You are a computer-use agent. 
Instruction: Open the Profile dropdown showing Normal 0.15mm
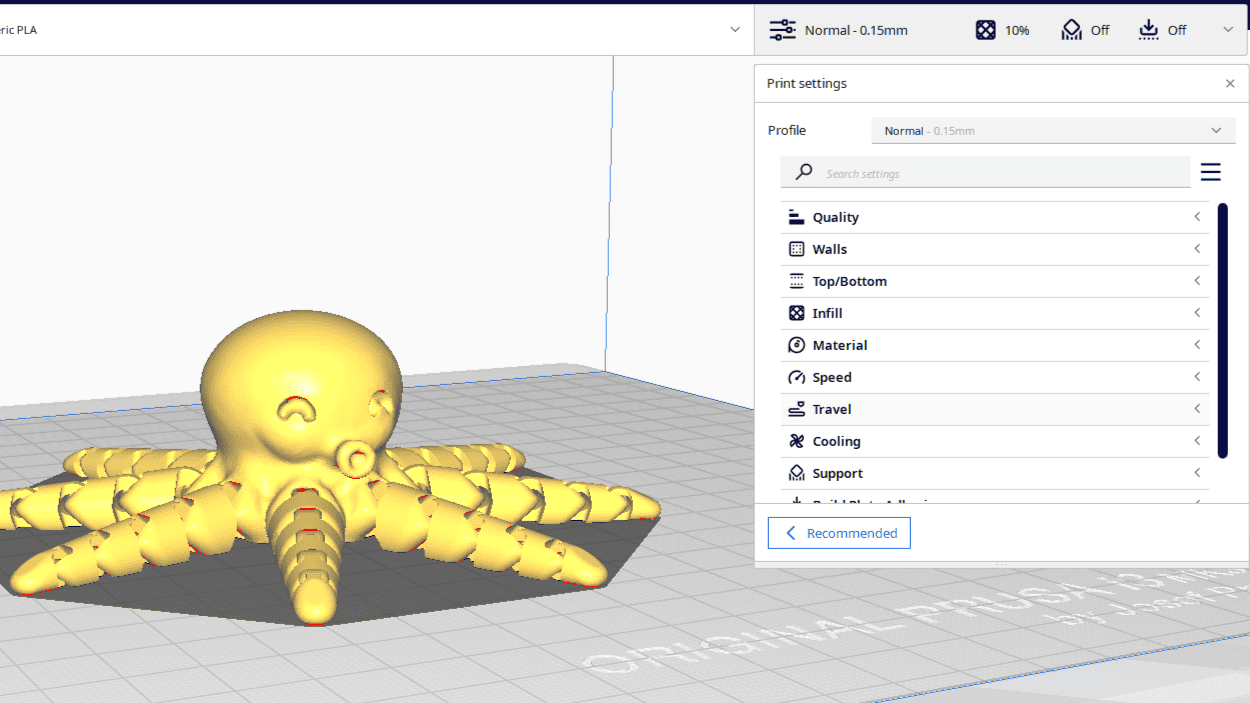[1053, 130]
